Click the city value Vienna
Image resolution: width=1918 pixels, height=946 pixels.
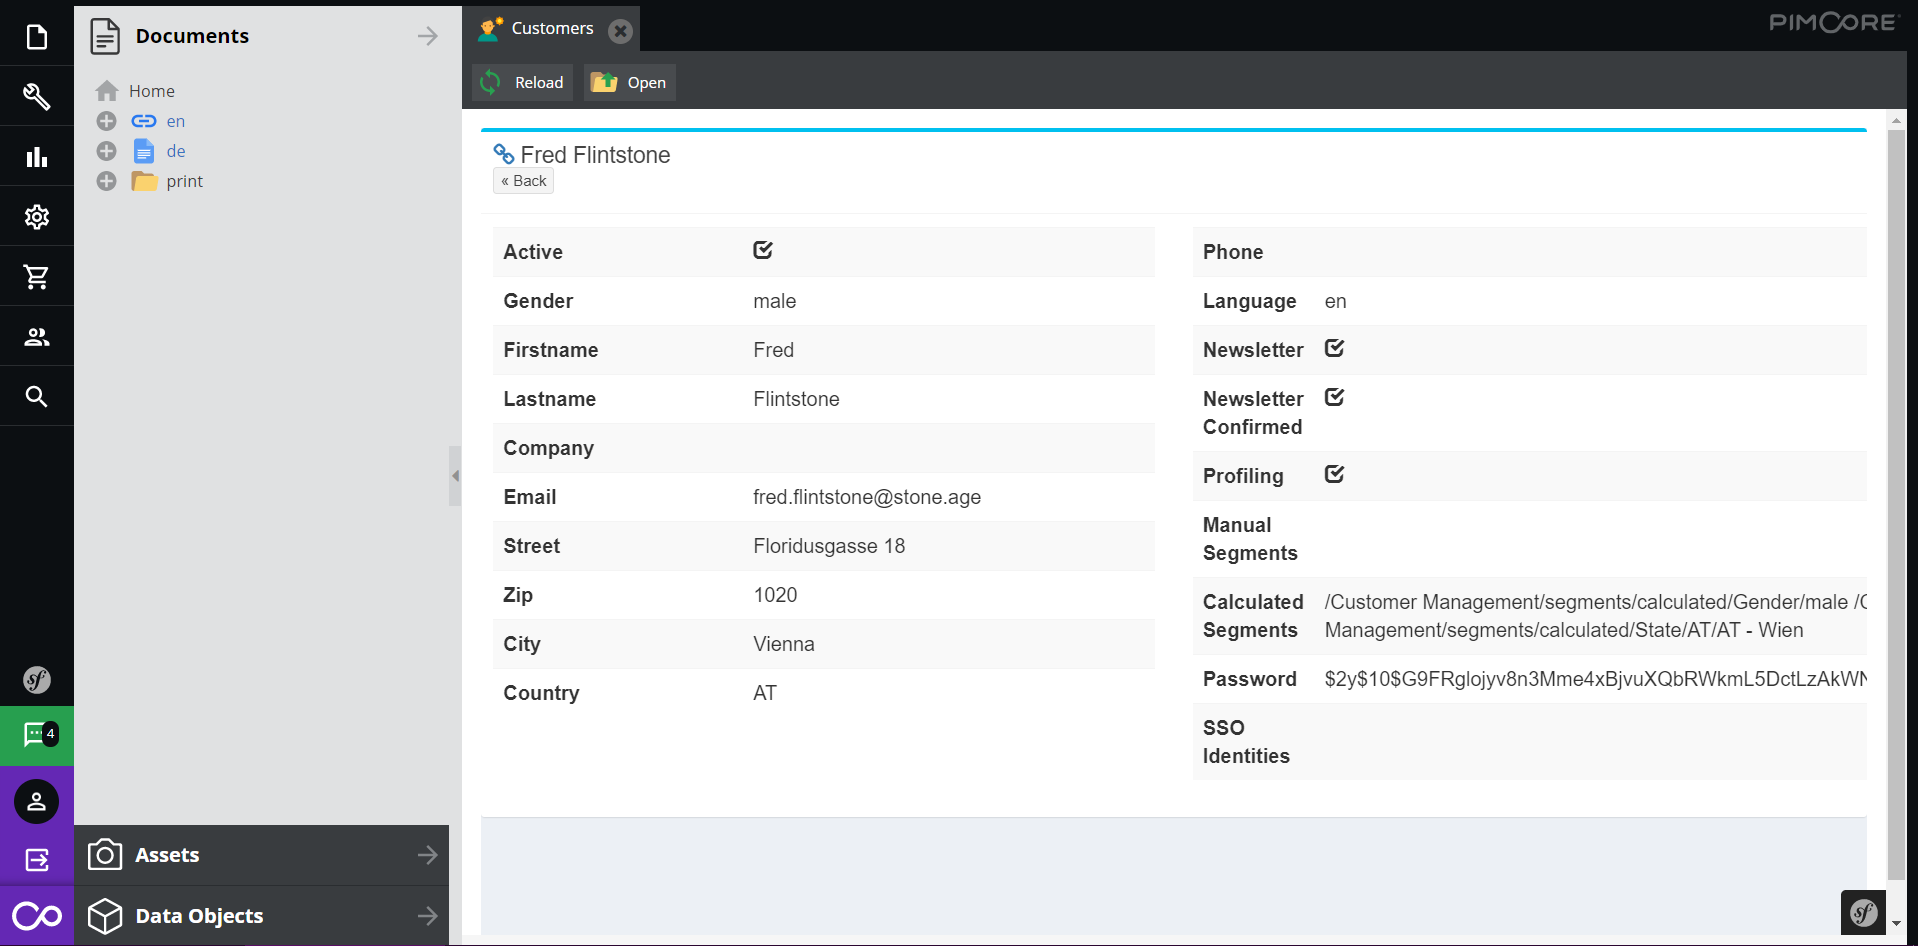point(784,644)
